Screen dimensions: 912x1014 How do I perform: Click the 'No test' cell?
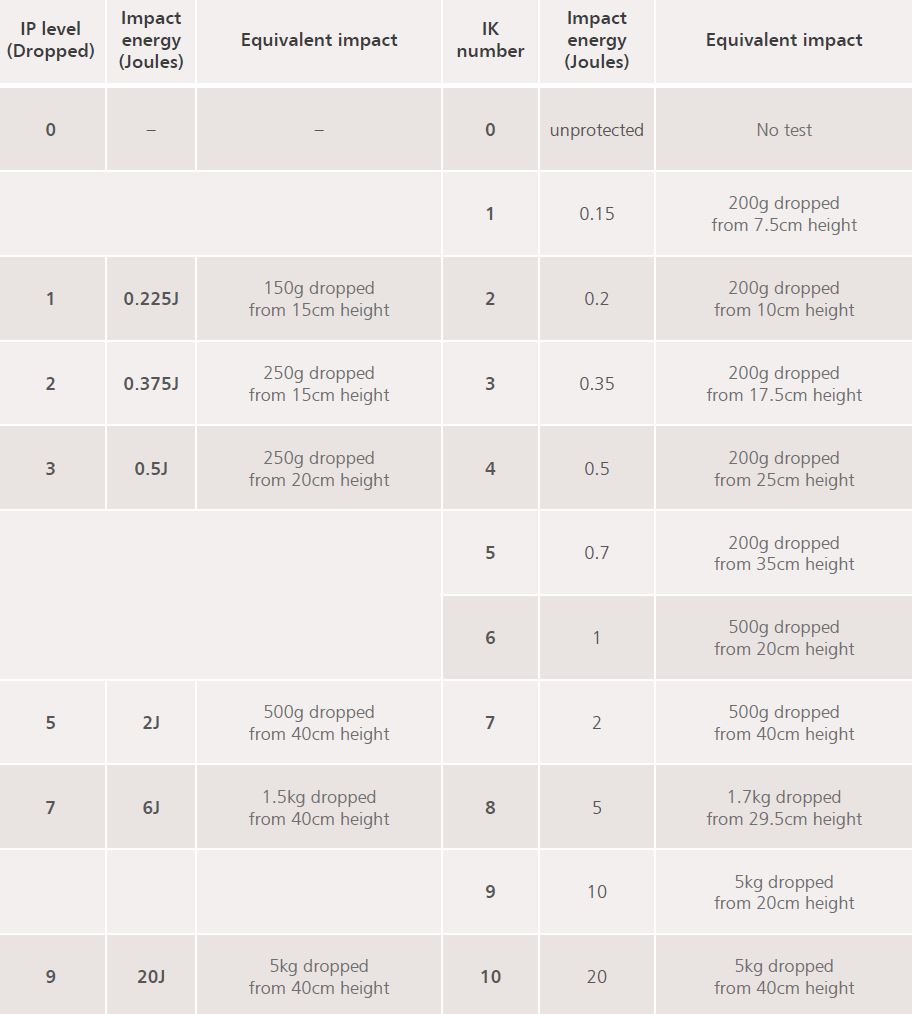click(784, 130)
